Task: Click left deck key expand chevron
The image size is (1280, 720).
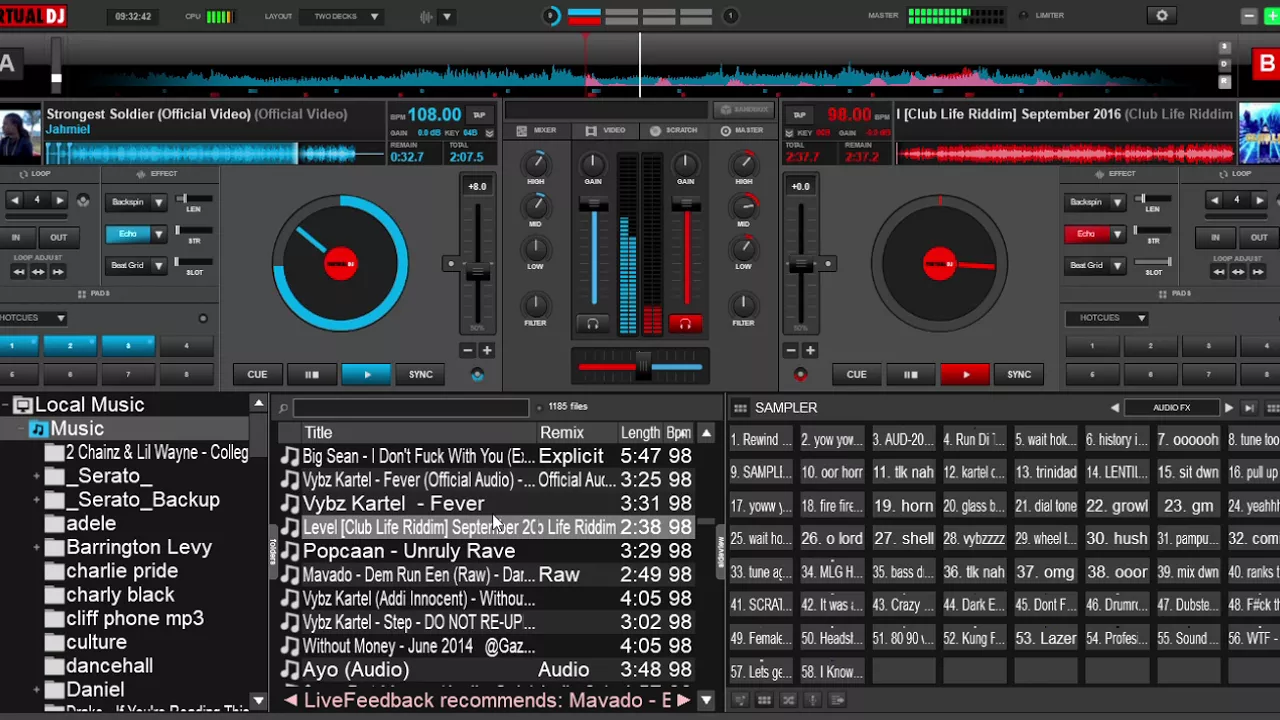Action: coord(489,133)
